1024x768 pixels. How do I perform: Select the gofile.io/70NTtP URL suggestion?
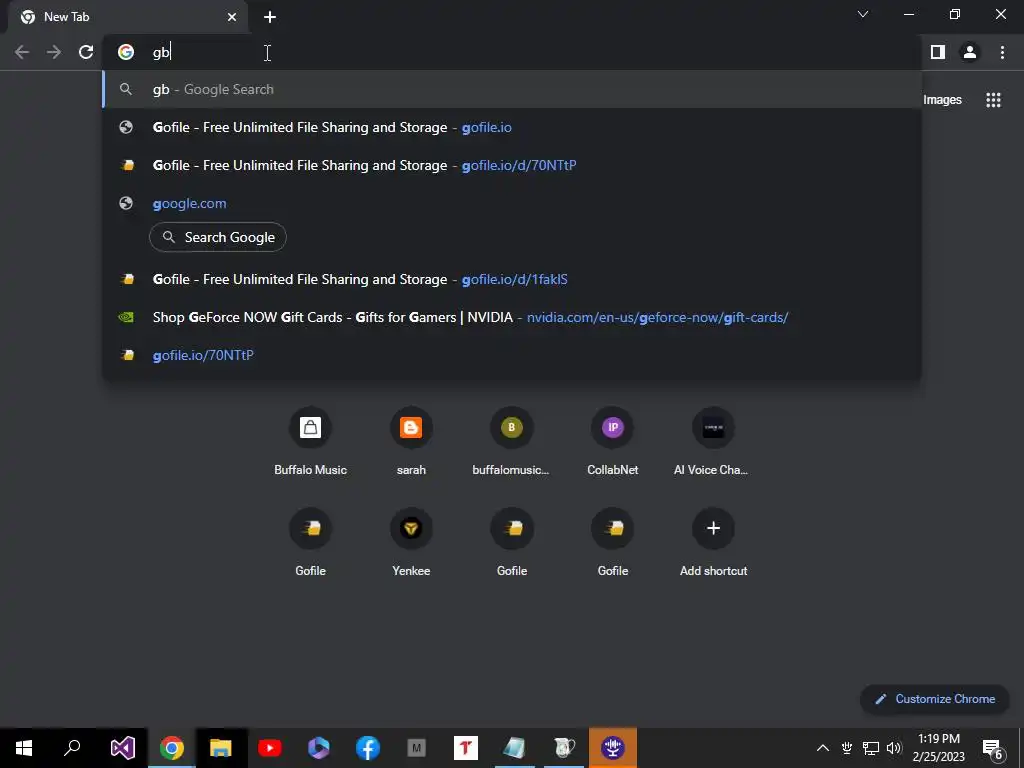point(512,355)
